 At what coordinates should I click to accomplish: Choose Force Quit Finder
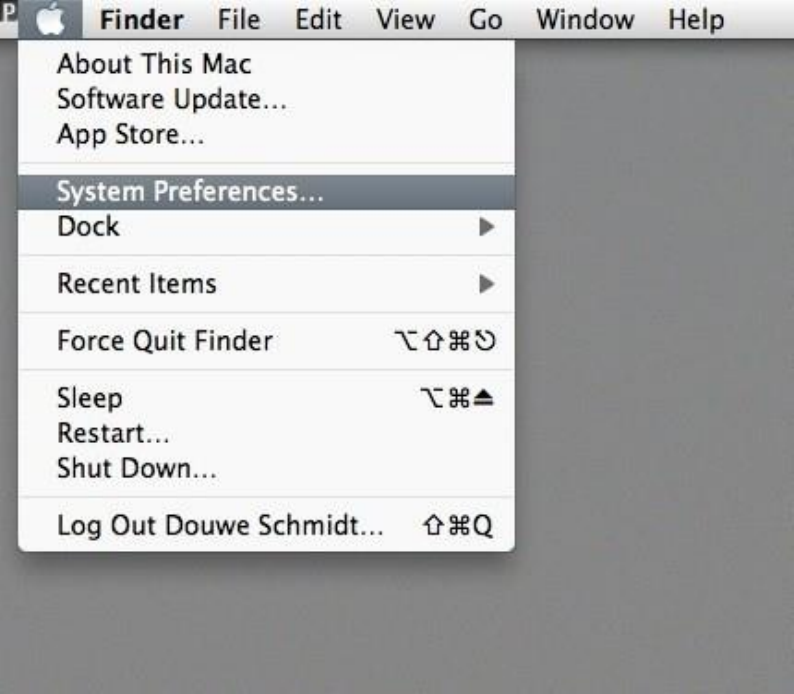click(164, 341)
